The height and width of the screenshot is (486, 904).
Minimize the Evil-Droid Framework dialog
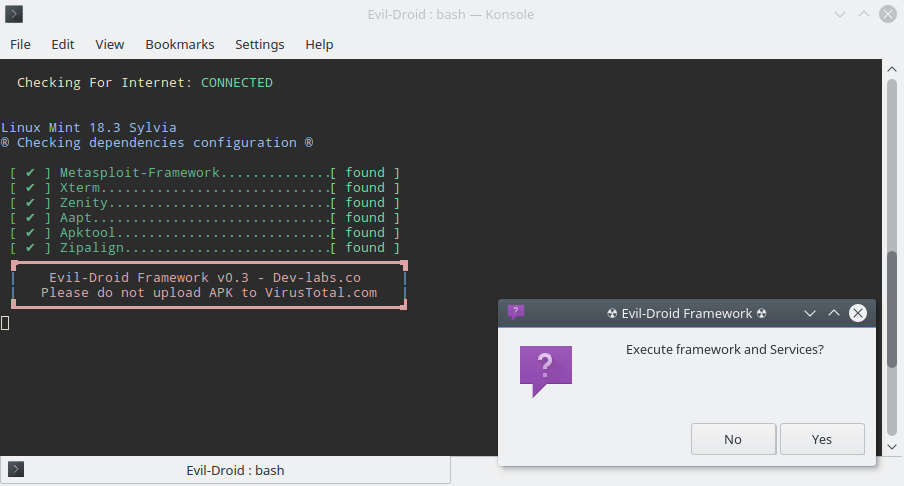tap(811, 313)
